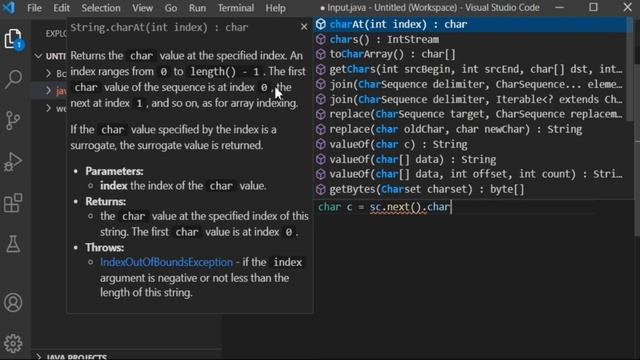Place cursor in code line char c = sc.next().char
Viewport: 640px width, 360px height.
click(x=384, y=207)
